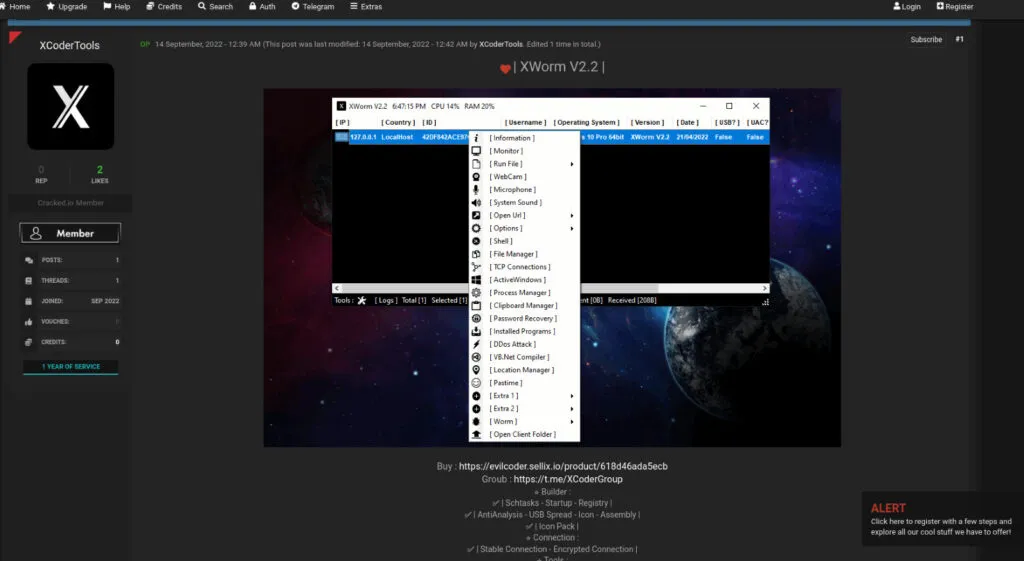Click the LIKES count of 2
This screenshot has width=1024, height=561.
pyautogui.click(x=99, y=170)
